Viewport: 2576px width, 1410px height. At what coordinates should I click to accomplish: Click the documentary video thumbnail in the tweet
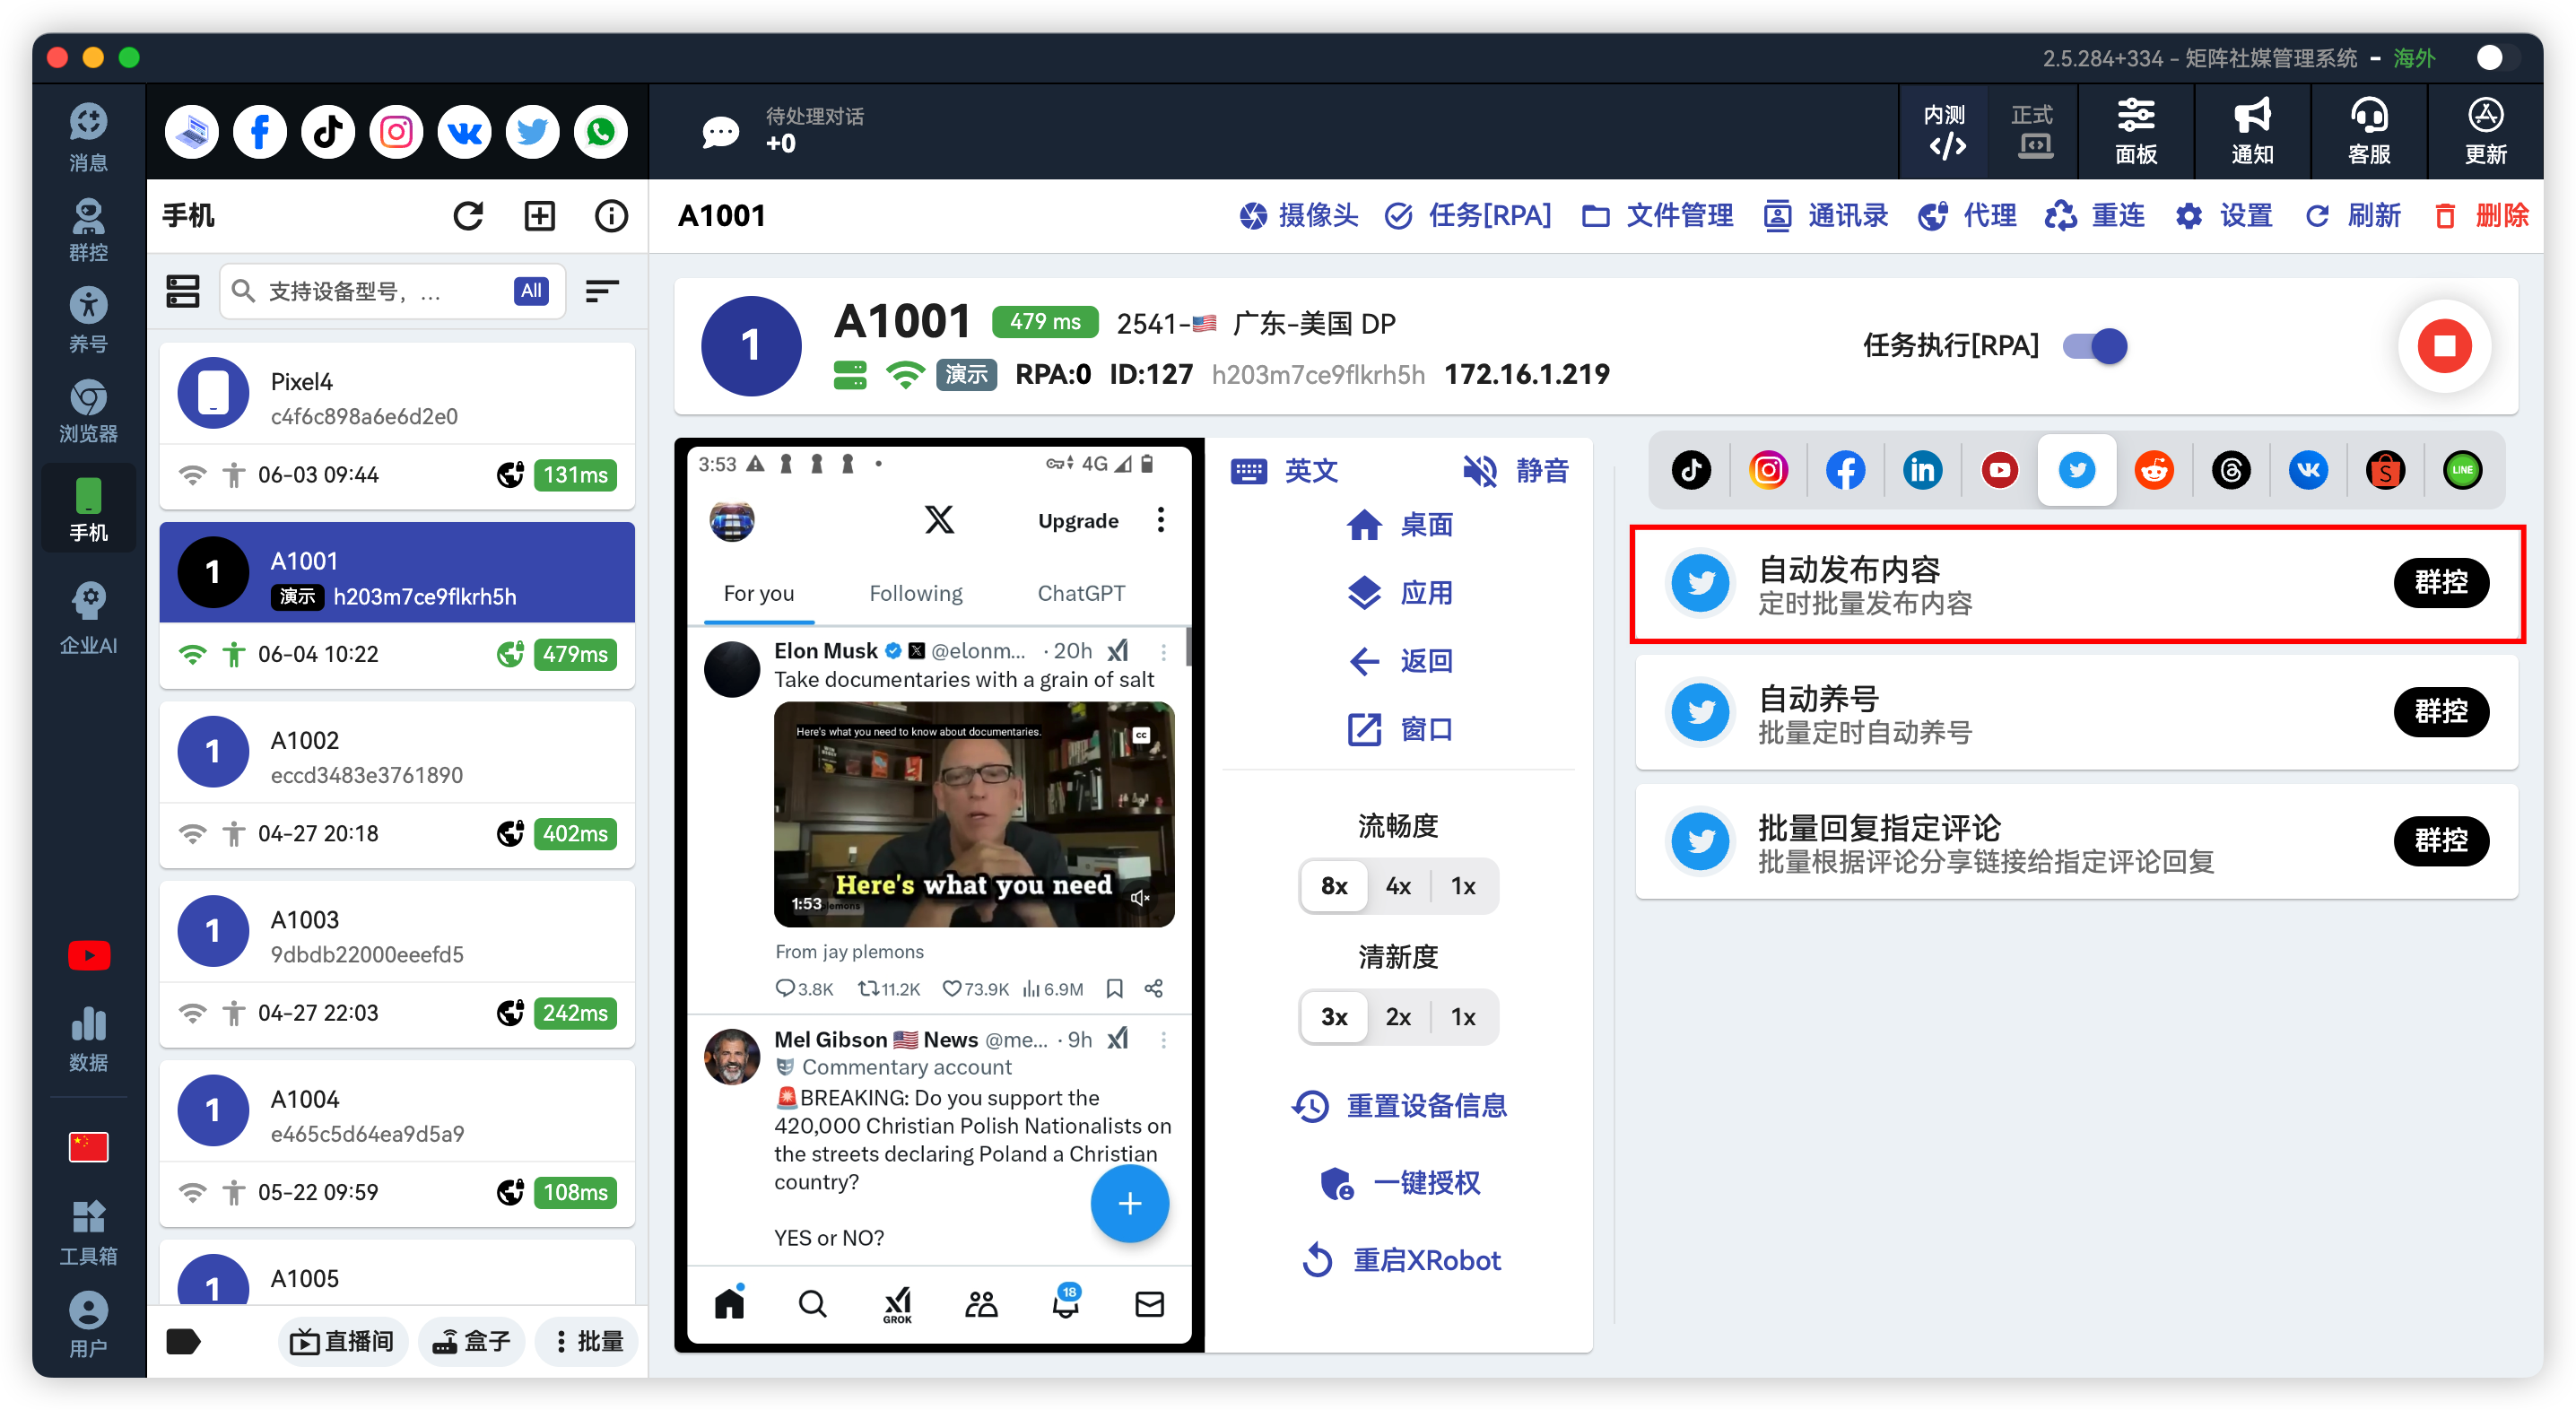[x=973, y=813]
